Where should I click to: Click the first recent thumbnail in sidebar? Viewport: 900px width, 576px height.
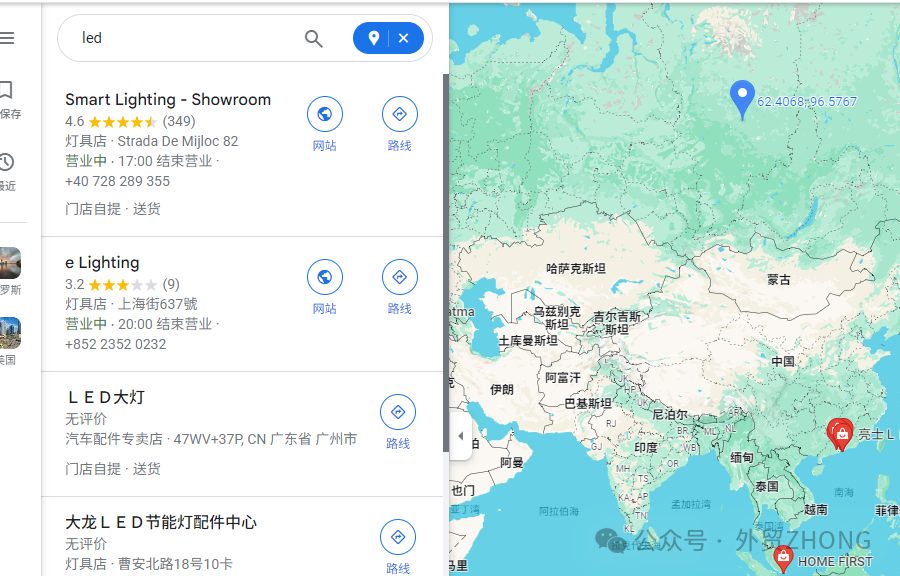(10, 263)
